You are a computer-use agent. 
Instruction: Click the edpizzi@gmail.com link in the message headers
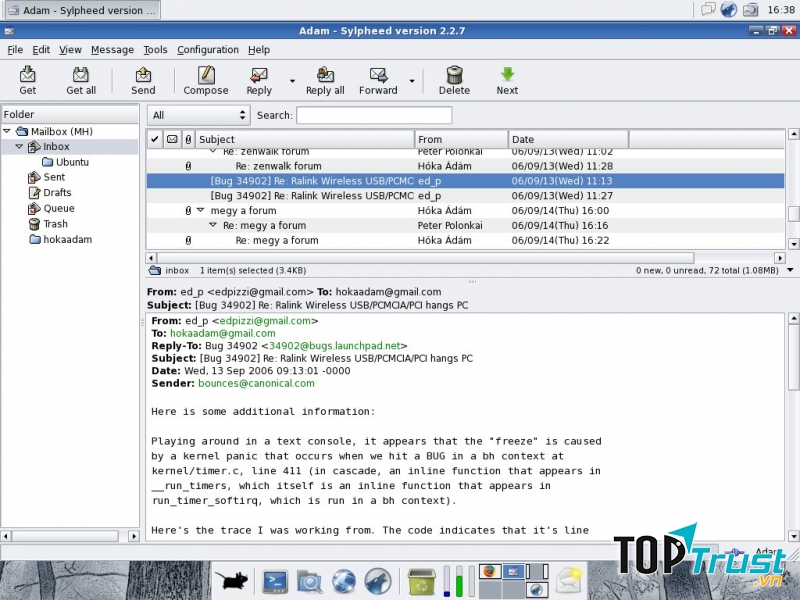click(x=265, y=321)
